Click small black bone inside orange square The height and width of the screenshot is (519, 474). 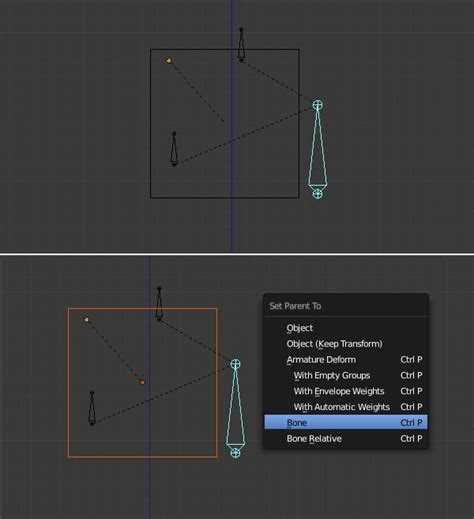pyautogui.click(x=92, y=408)
